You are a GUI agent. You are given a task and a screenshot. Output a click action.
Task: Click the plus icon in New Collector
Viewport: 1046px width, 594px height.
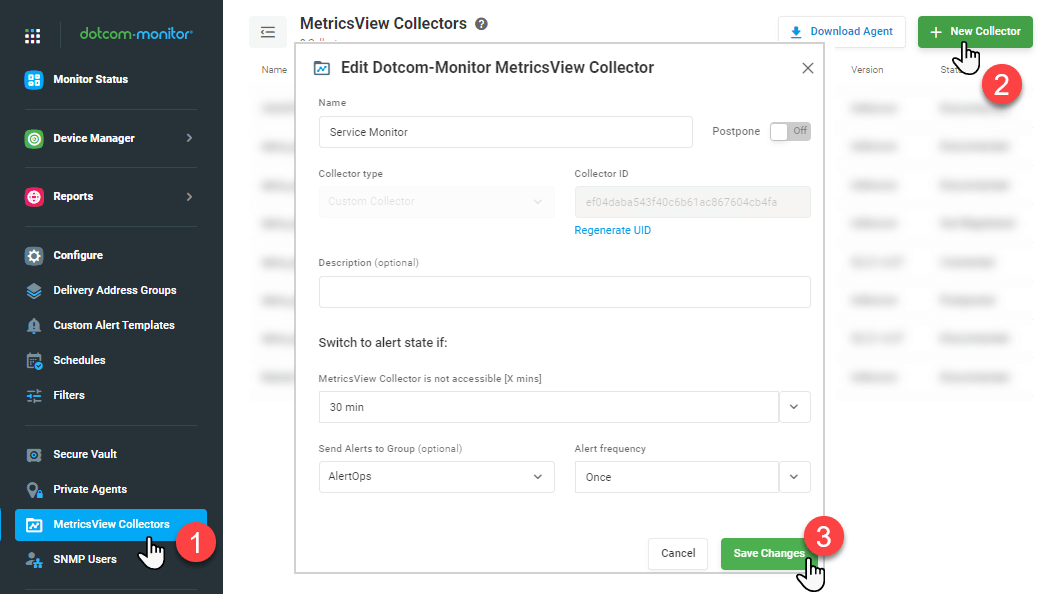pyautogui.click(x=936, y=32)
